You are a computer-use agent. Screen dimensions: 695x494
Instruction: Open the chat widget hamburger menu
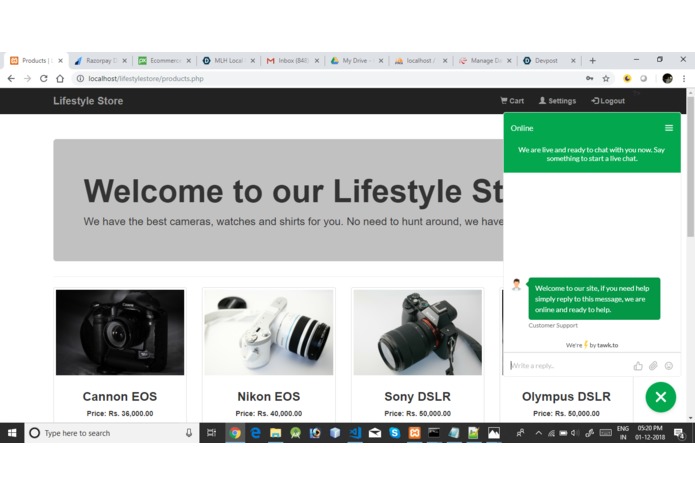(x=669, y=128)
